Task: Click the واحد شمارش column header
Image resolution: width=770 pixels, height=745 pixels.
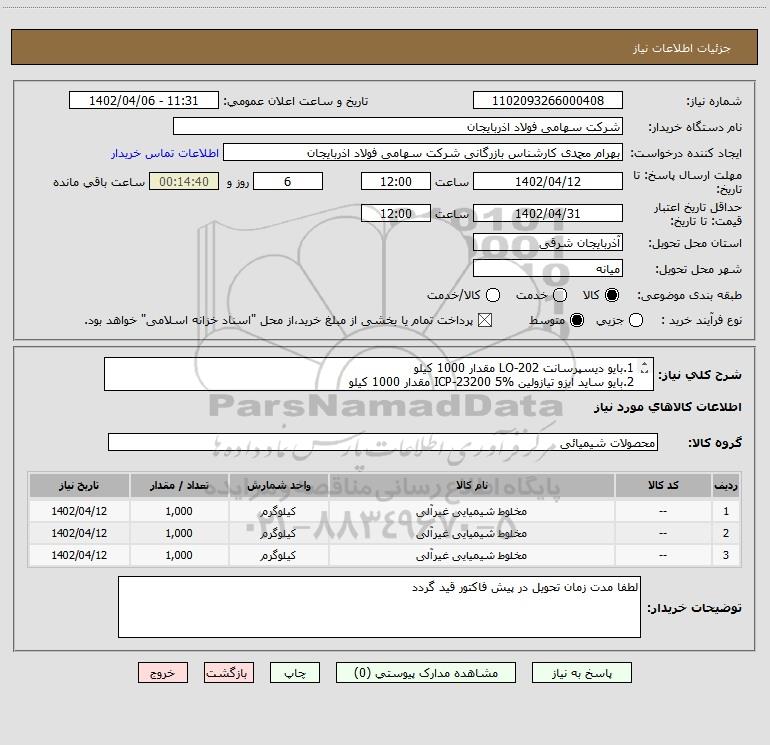Action: coord(278,485)
